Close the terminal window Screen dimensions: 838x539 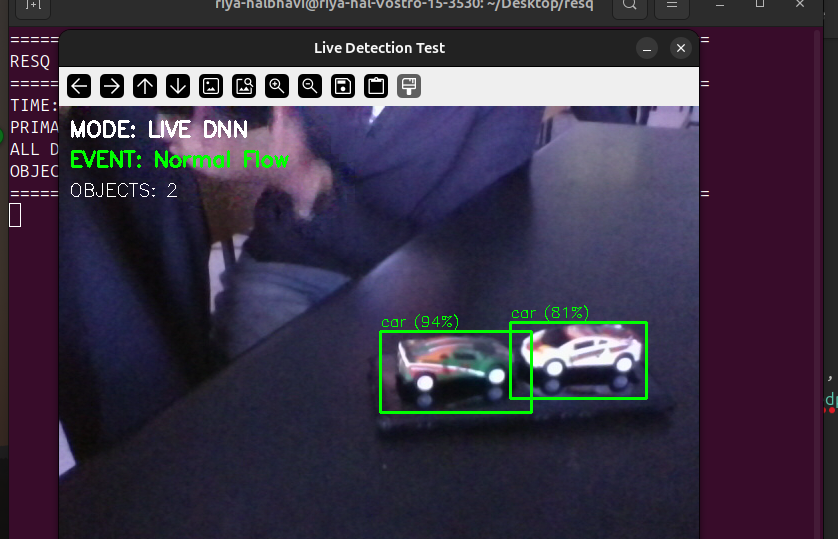tap(800, 4)
